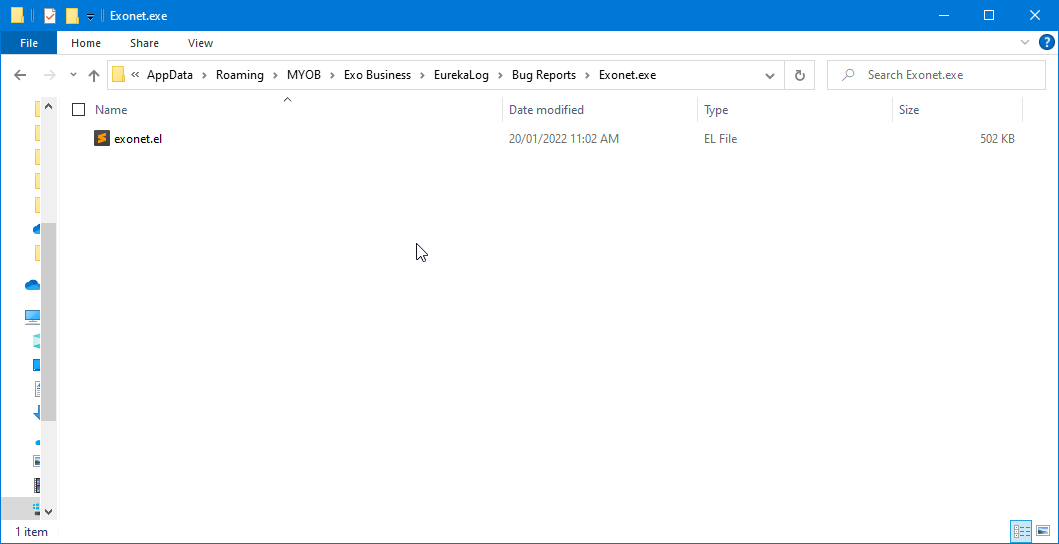Click the New folder quick access icon
Viewport: 1059px width, 544px height.
click(72, 16)
